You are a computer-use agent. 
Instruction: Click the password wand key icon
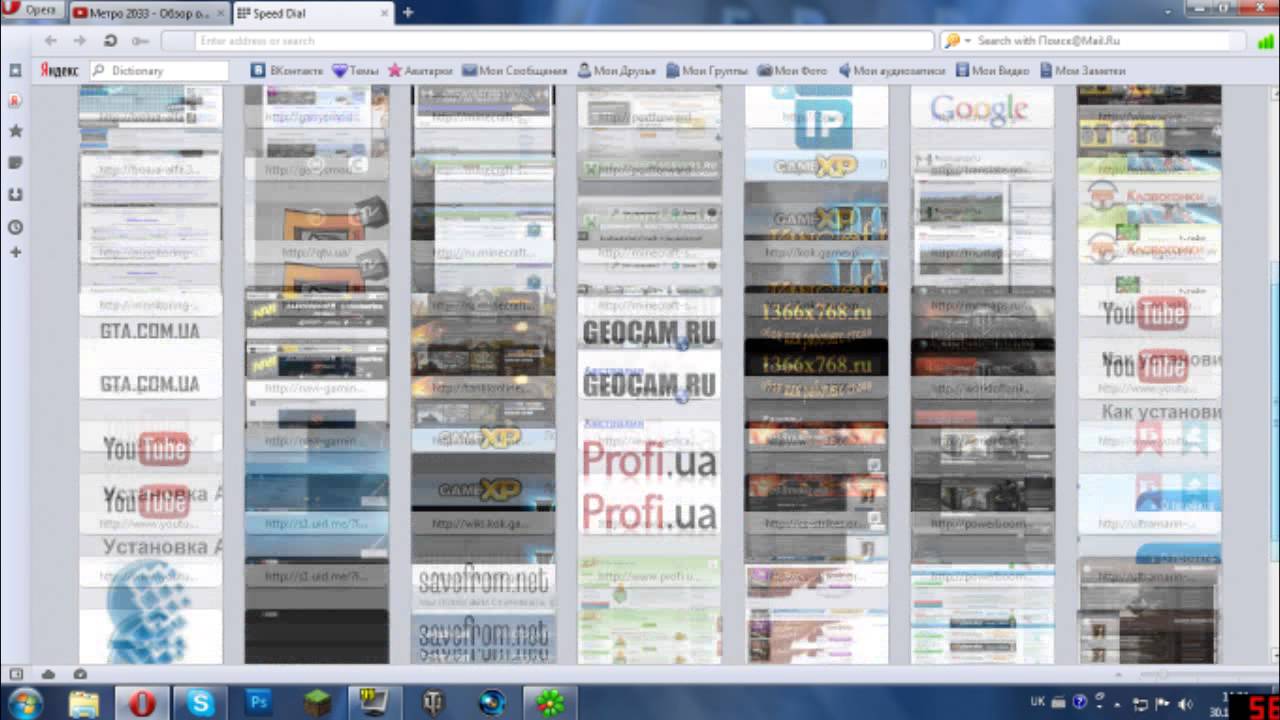tap(140, 41)
